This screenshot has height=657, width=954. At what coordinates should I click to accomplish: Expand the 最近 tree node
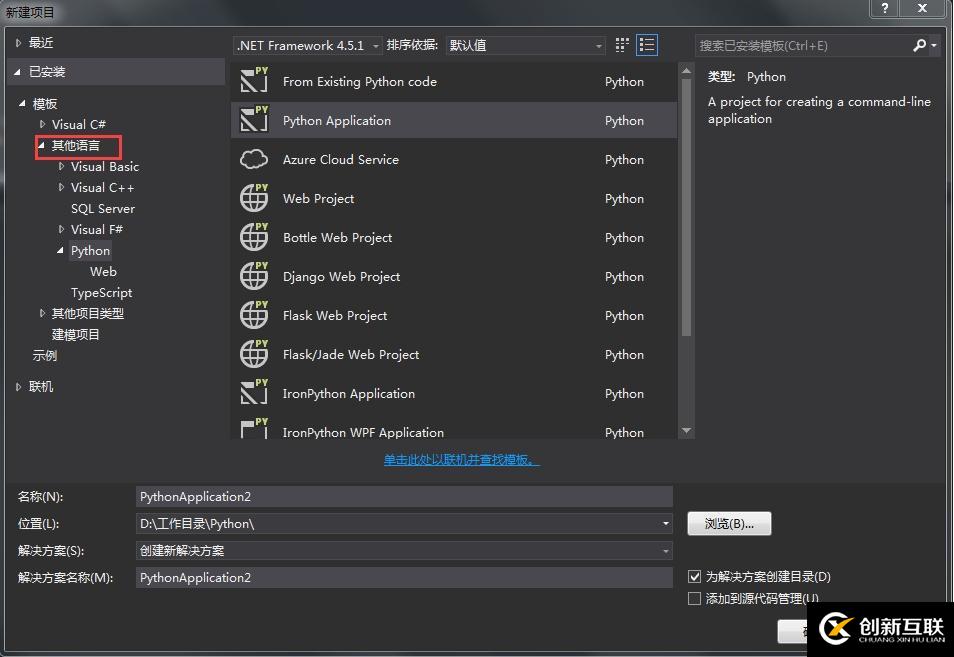tap(18, 43)
